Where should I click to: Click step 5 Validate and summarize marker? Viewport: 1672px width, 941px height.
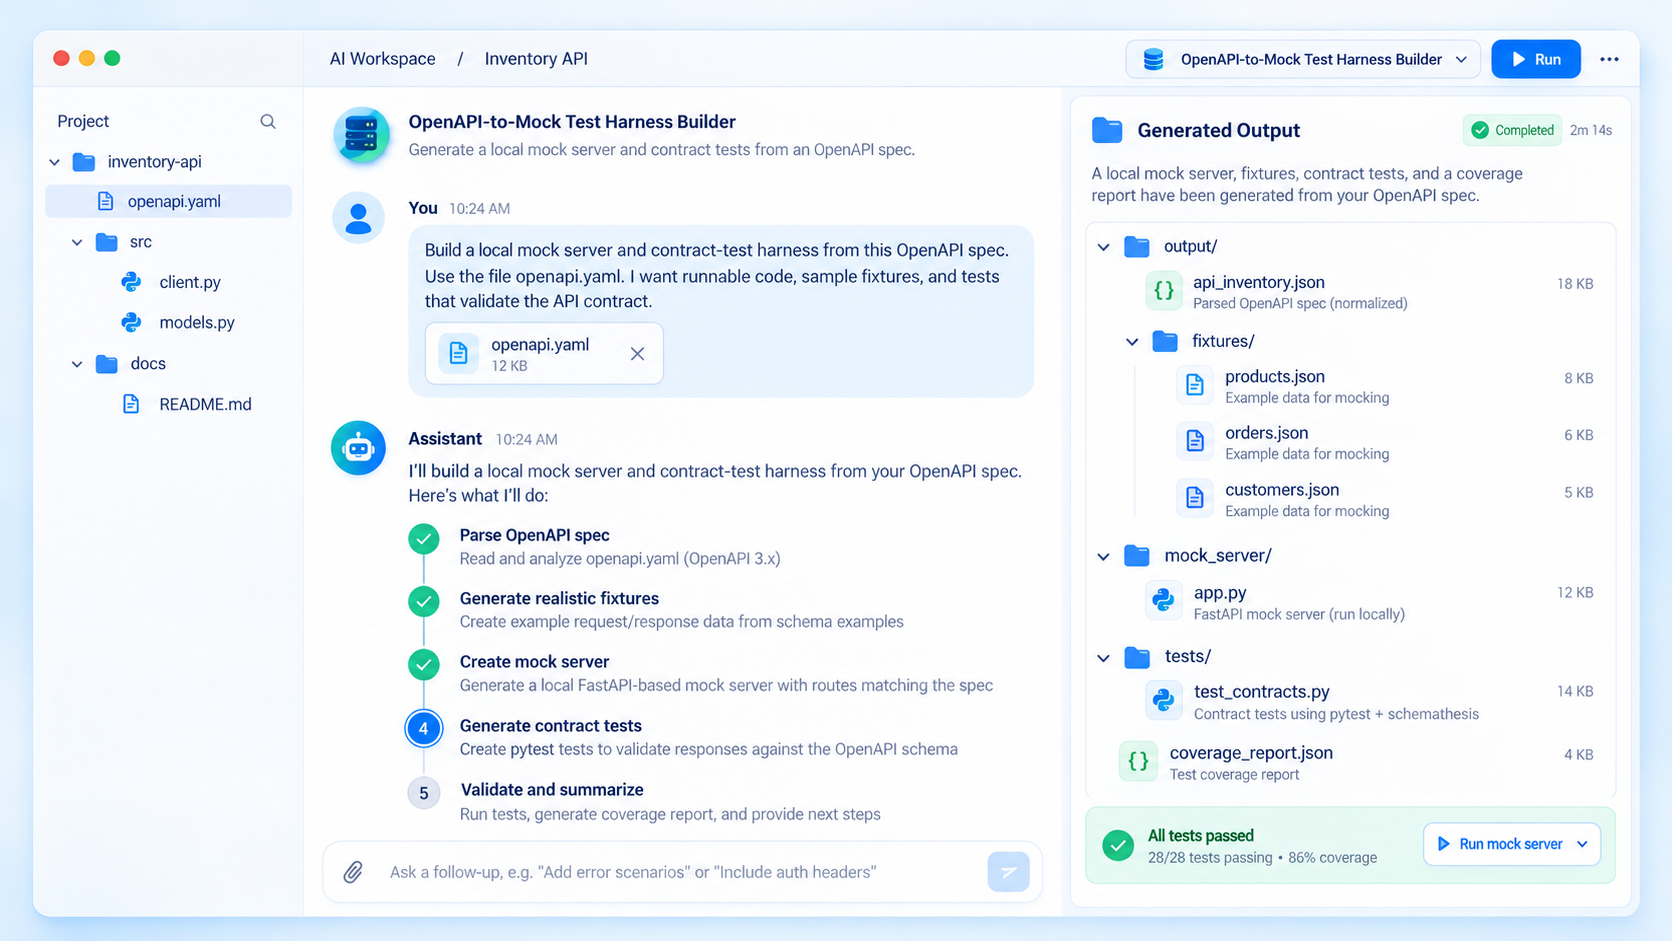tap(423, 793)
